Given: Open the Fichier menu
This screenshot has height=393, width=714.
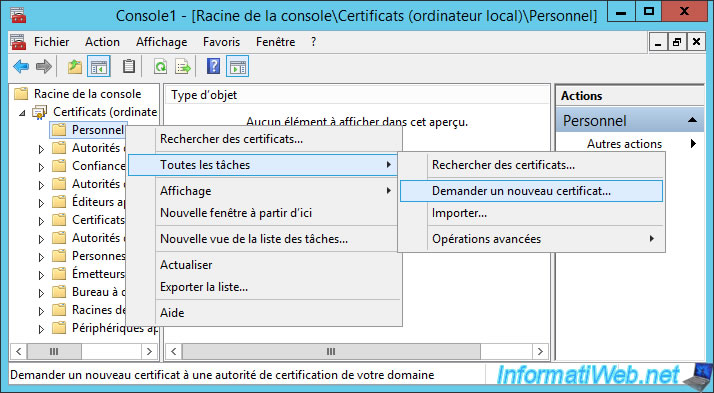Looking at the screenshot, I should (51, 42).
